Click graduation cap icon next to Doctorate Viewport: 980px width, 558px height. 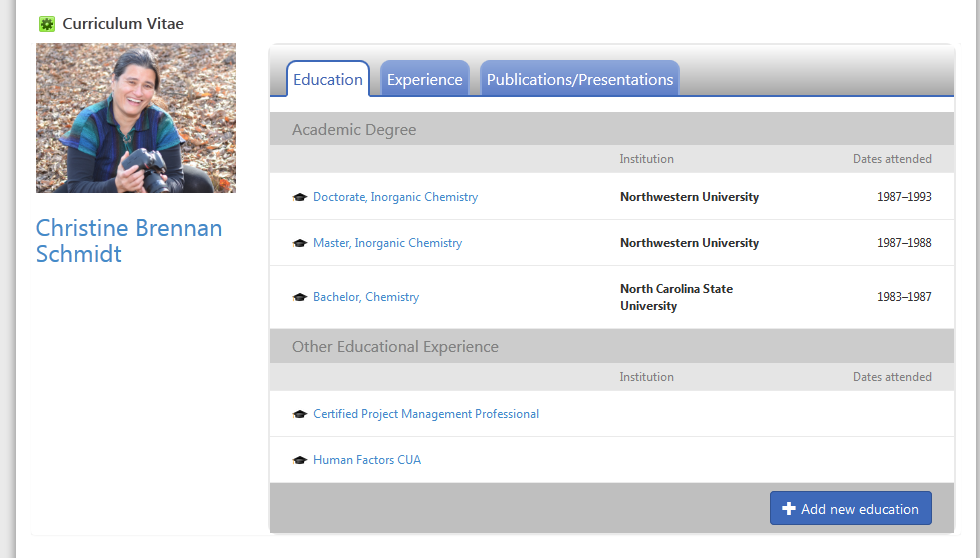click(x=300, y=198)
